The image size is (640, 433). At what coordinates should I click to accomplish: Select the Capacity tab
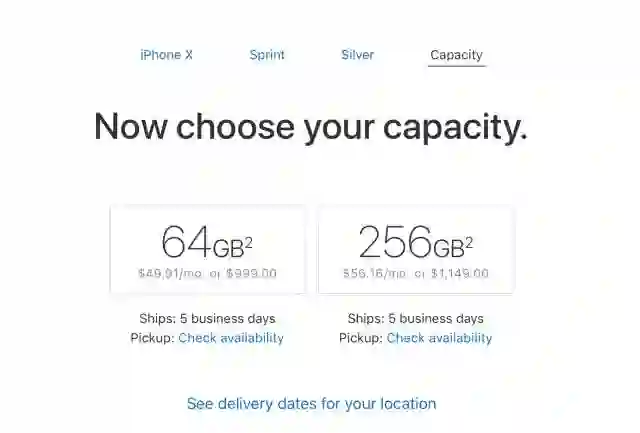coord(456,55)
